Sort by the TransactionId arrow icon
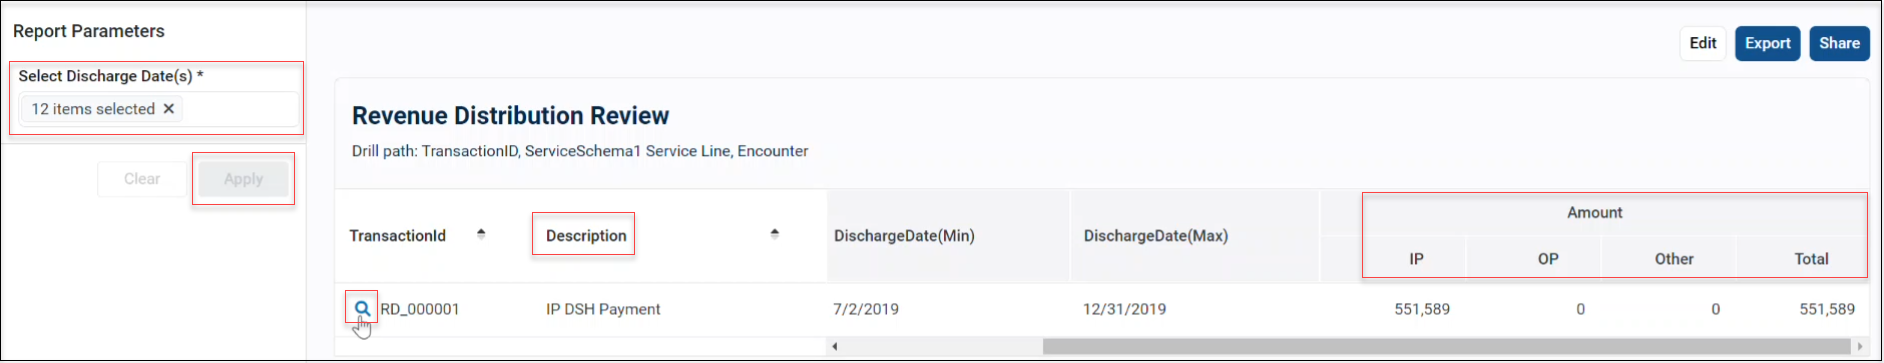The width and height of the screenshot is (1884, 363). point(481,234)
